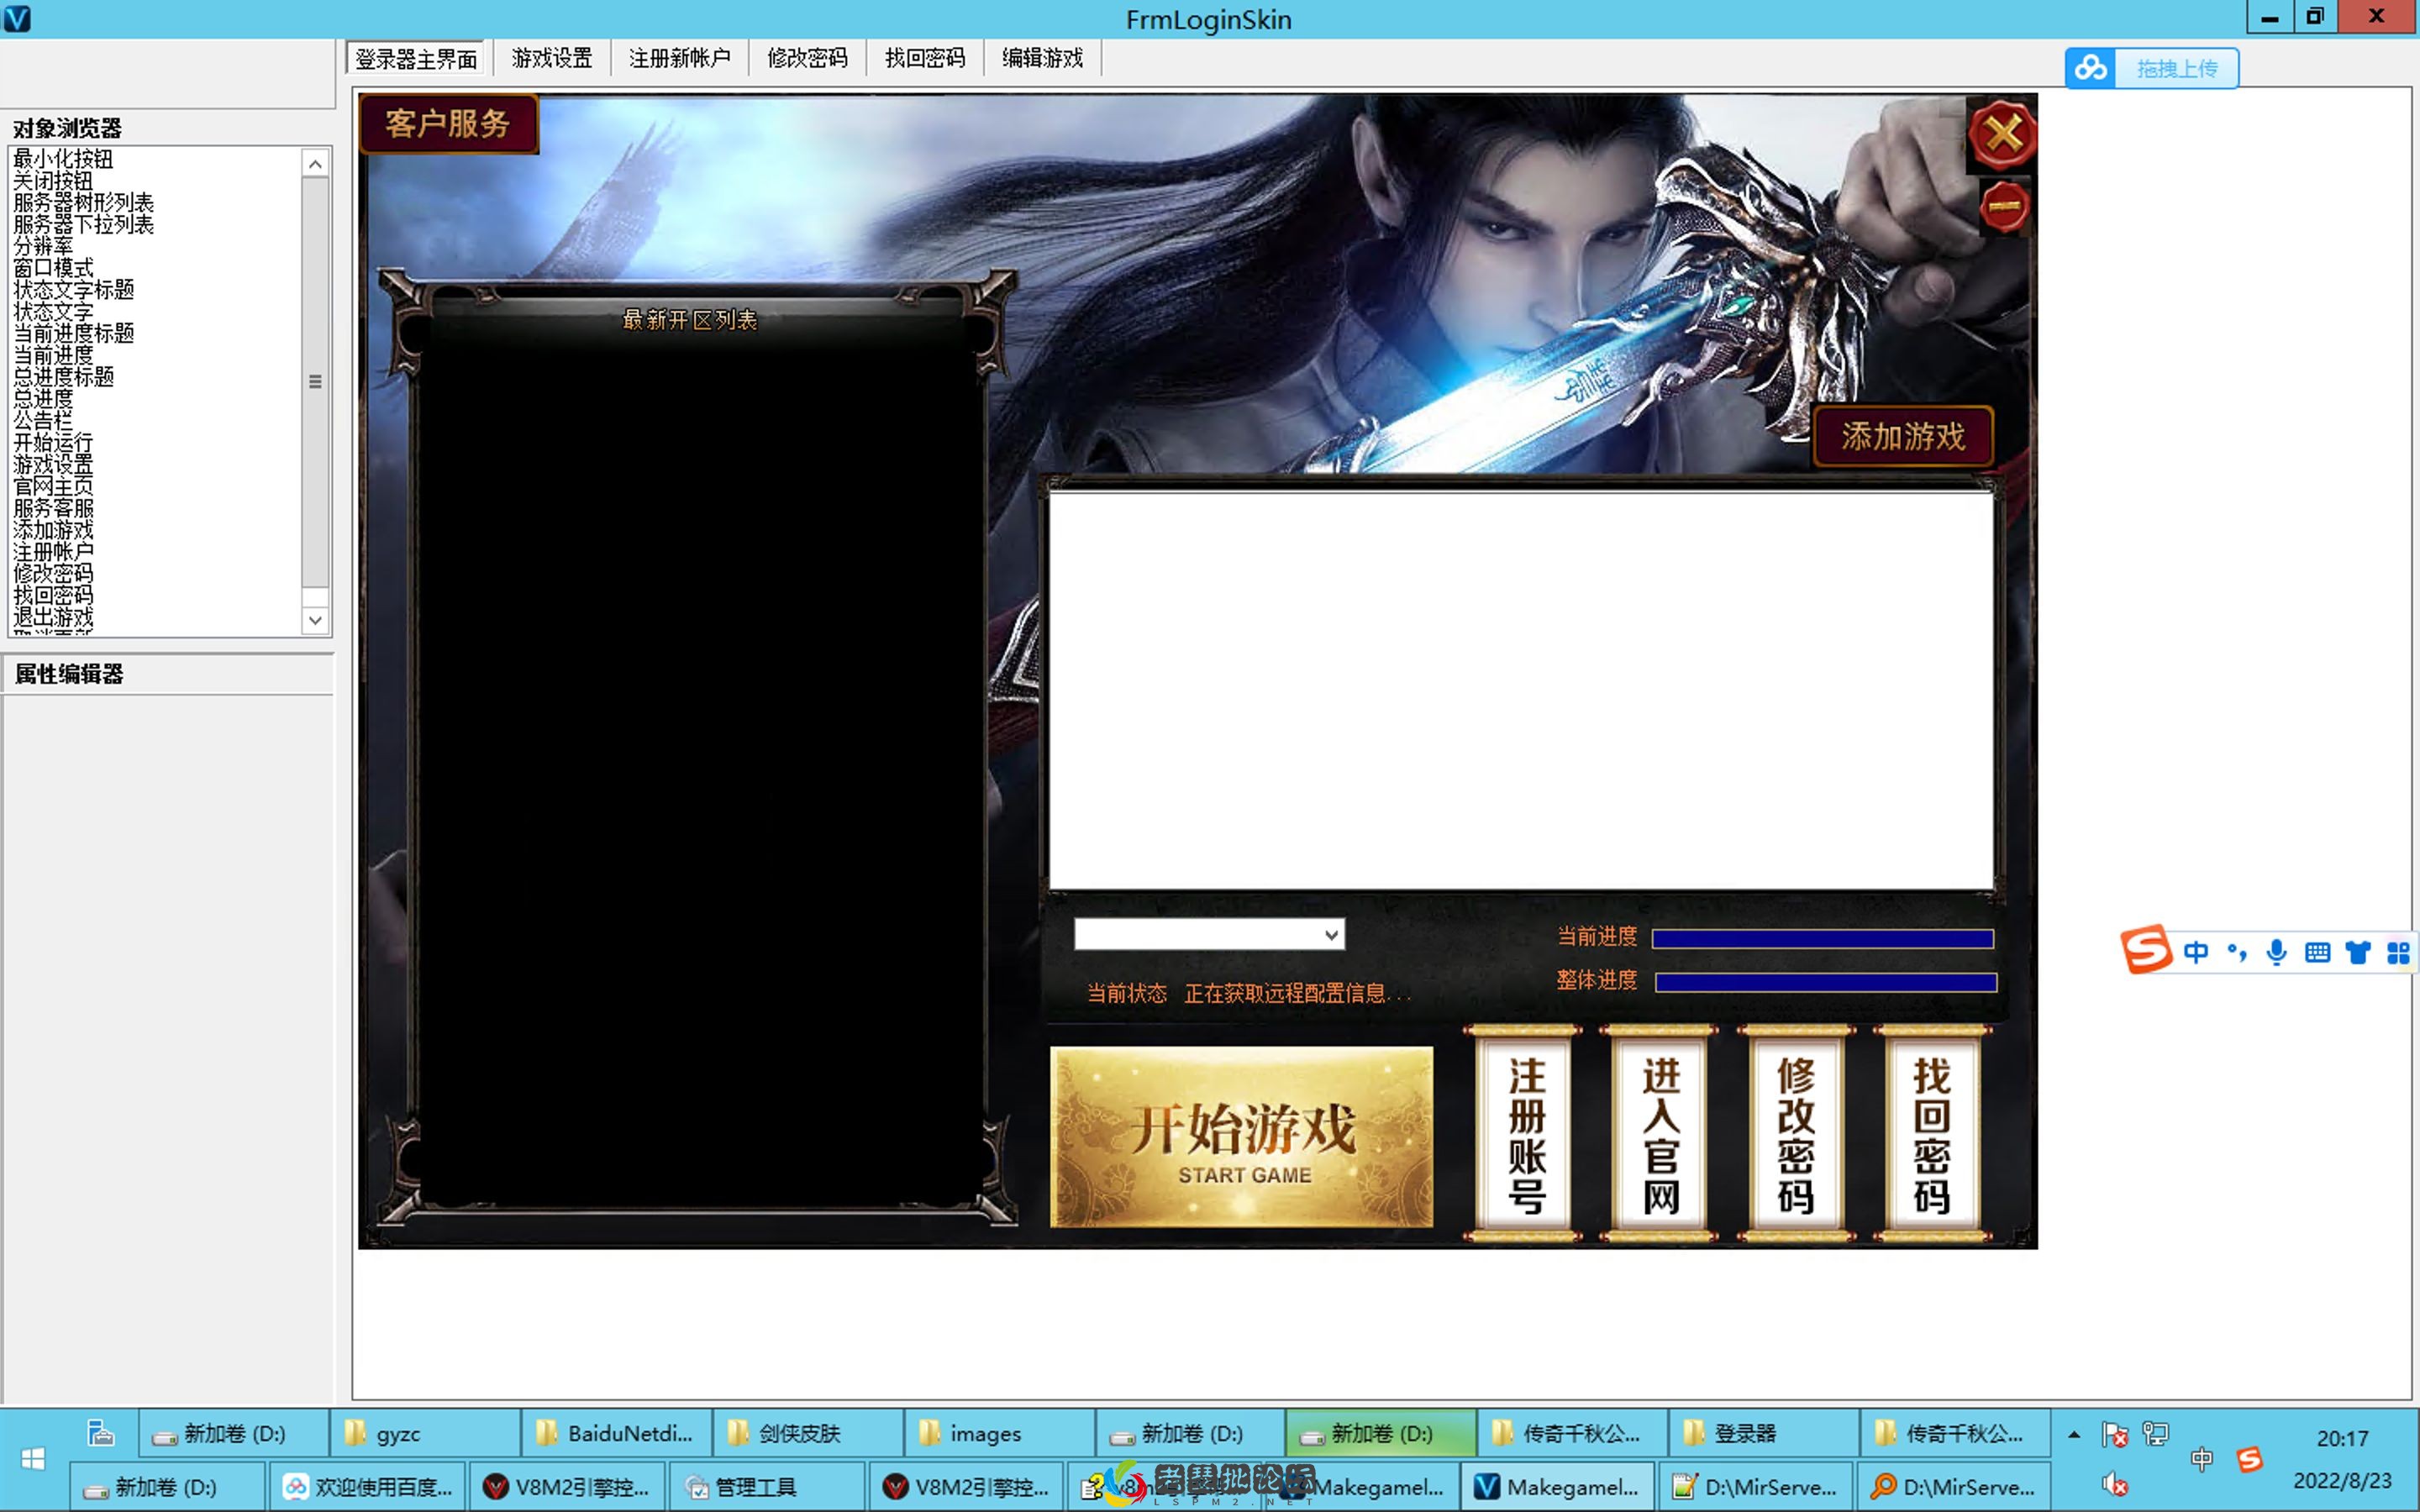Click the 客户服务 button
Viewport: 2420px width, 1512px height.
pos(448,124)
